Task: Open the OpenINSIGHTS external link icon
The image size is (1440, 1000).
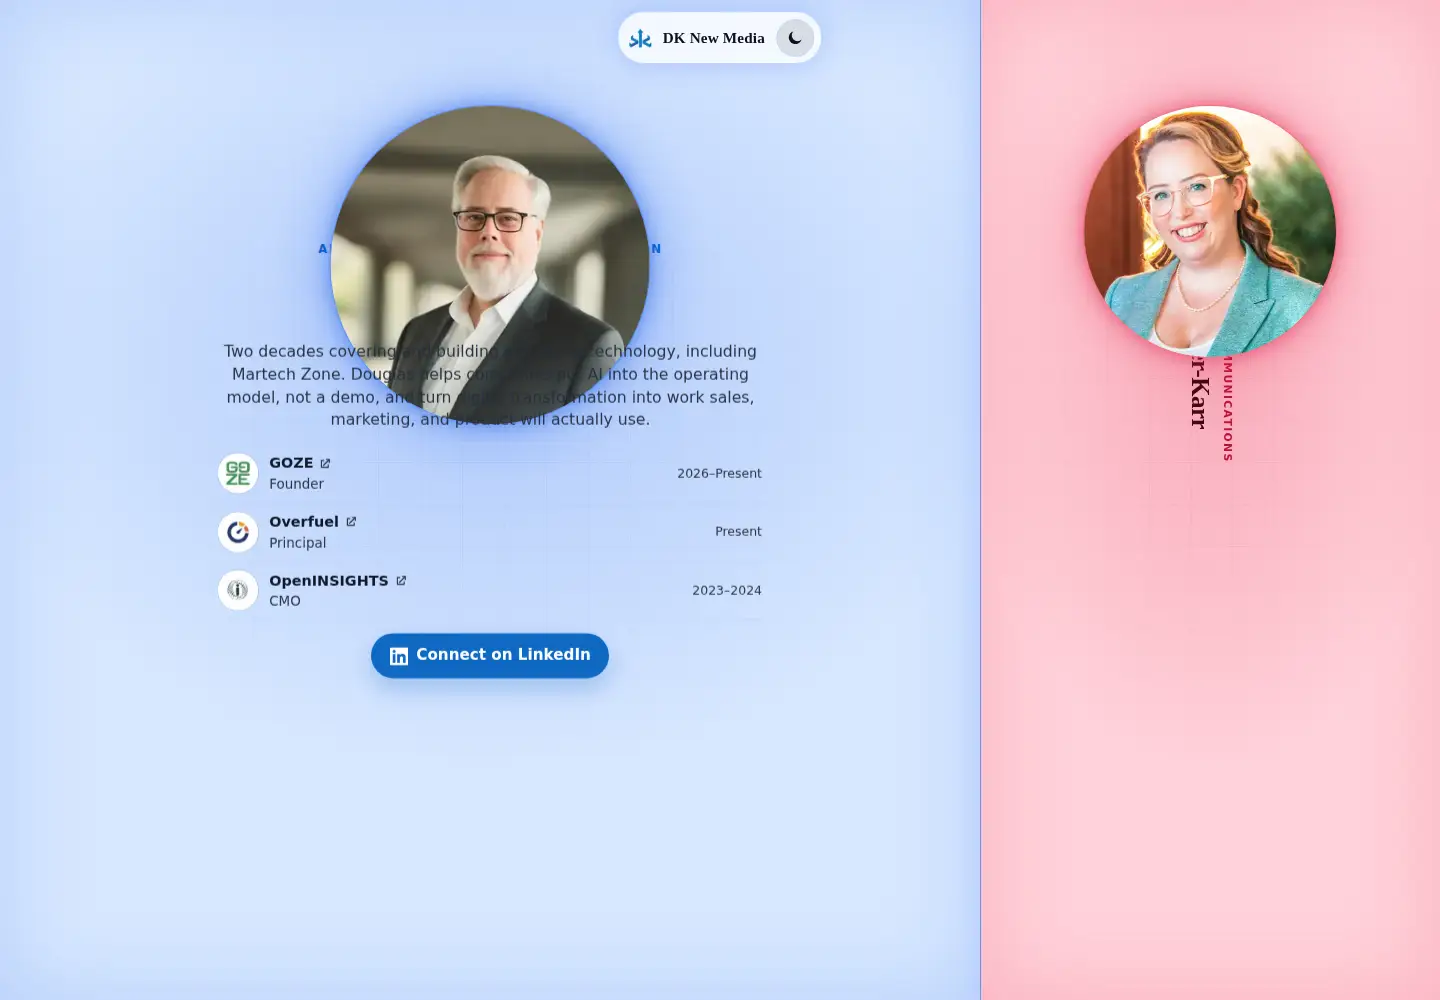Action: [401, 581]
